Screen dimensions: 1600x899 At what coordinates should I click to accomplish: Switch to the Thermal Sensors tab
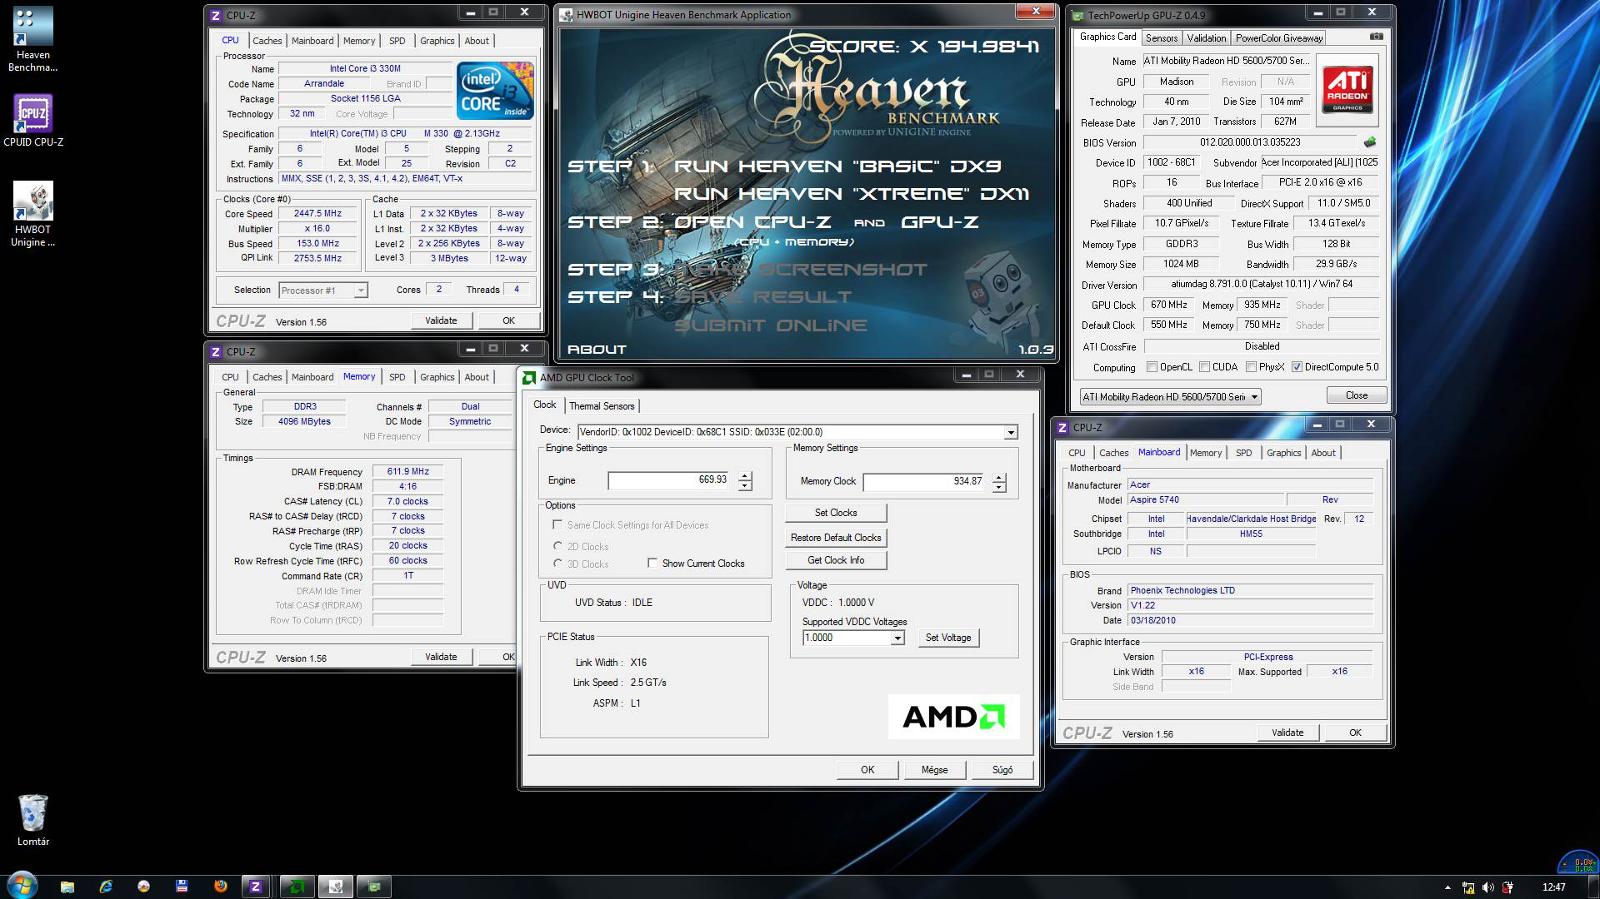point(602,406)
